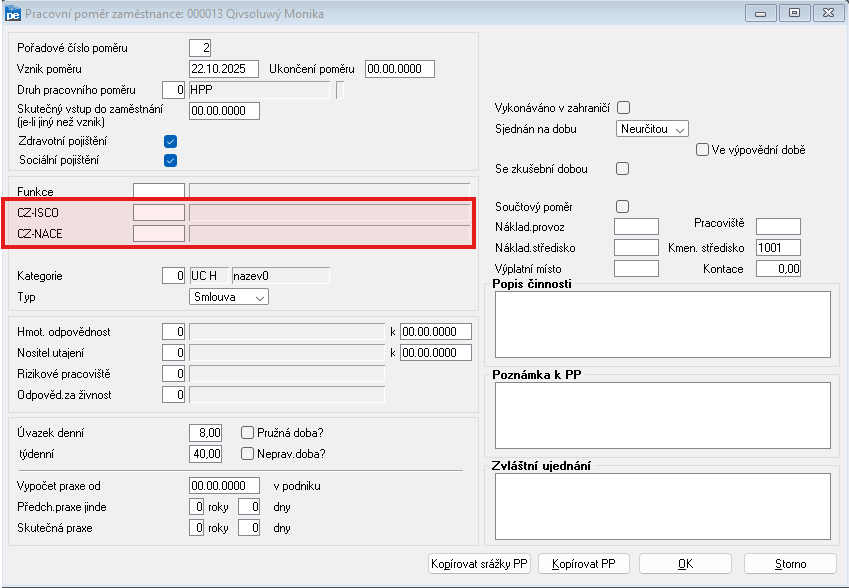This screenshot has height=588, width=849.
Task: Focus the CZ-NACE code input
Action: (159, 234)
